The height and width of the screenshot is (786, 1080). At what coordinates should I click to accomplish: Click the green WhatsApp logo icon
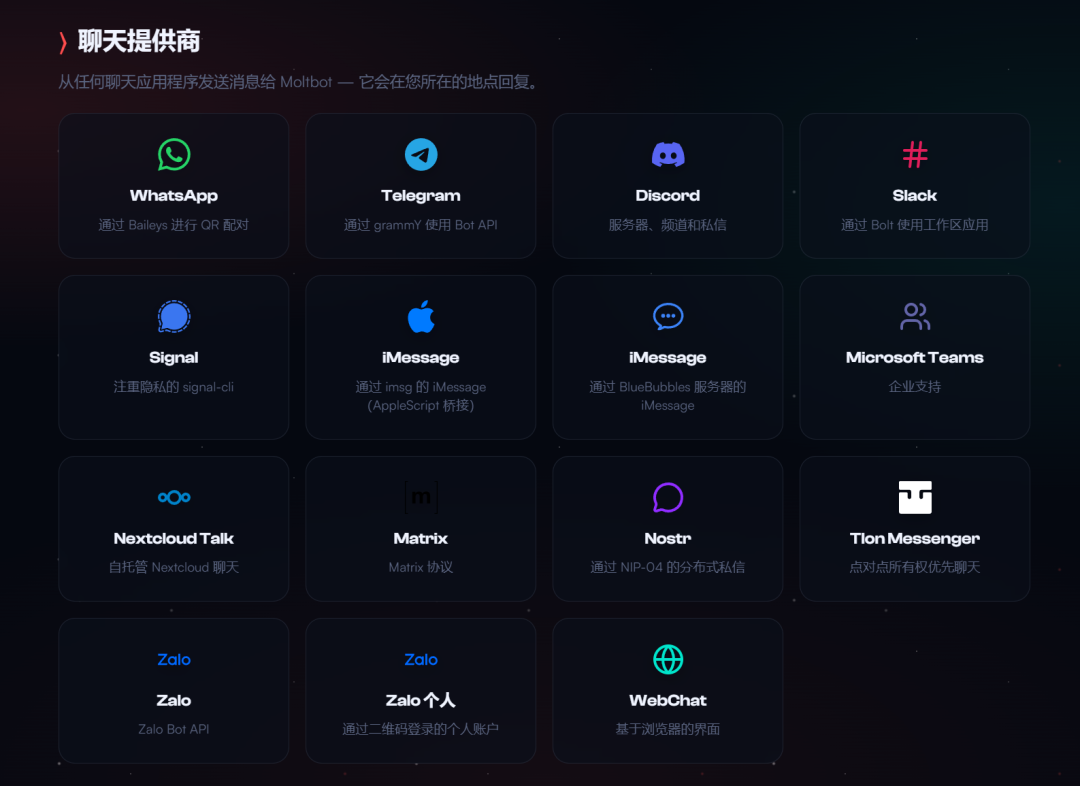tap(174, 154)
